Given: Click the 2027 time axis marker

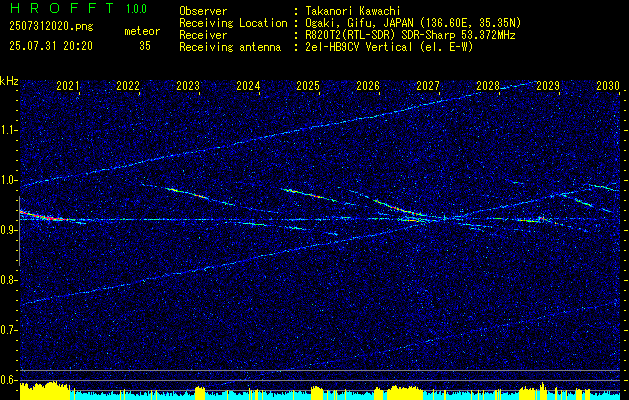Looking at the screenshot, I should [x=428, y=86].
